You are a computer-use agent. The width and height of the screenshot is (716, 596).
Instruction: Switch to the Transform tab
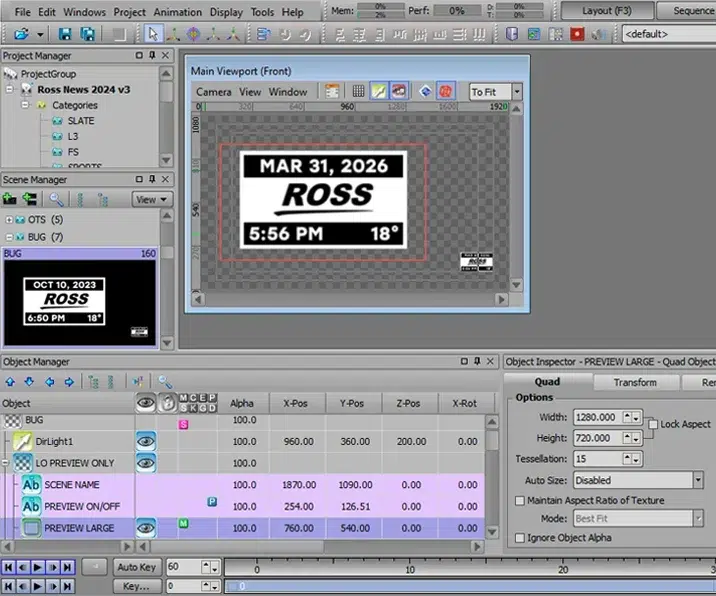click(635, 382)
